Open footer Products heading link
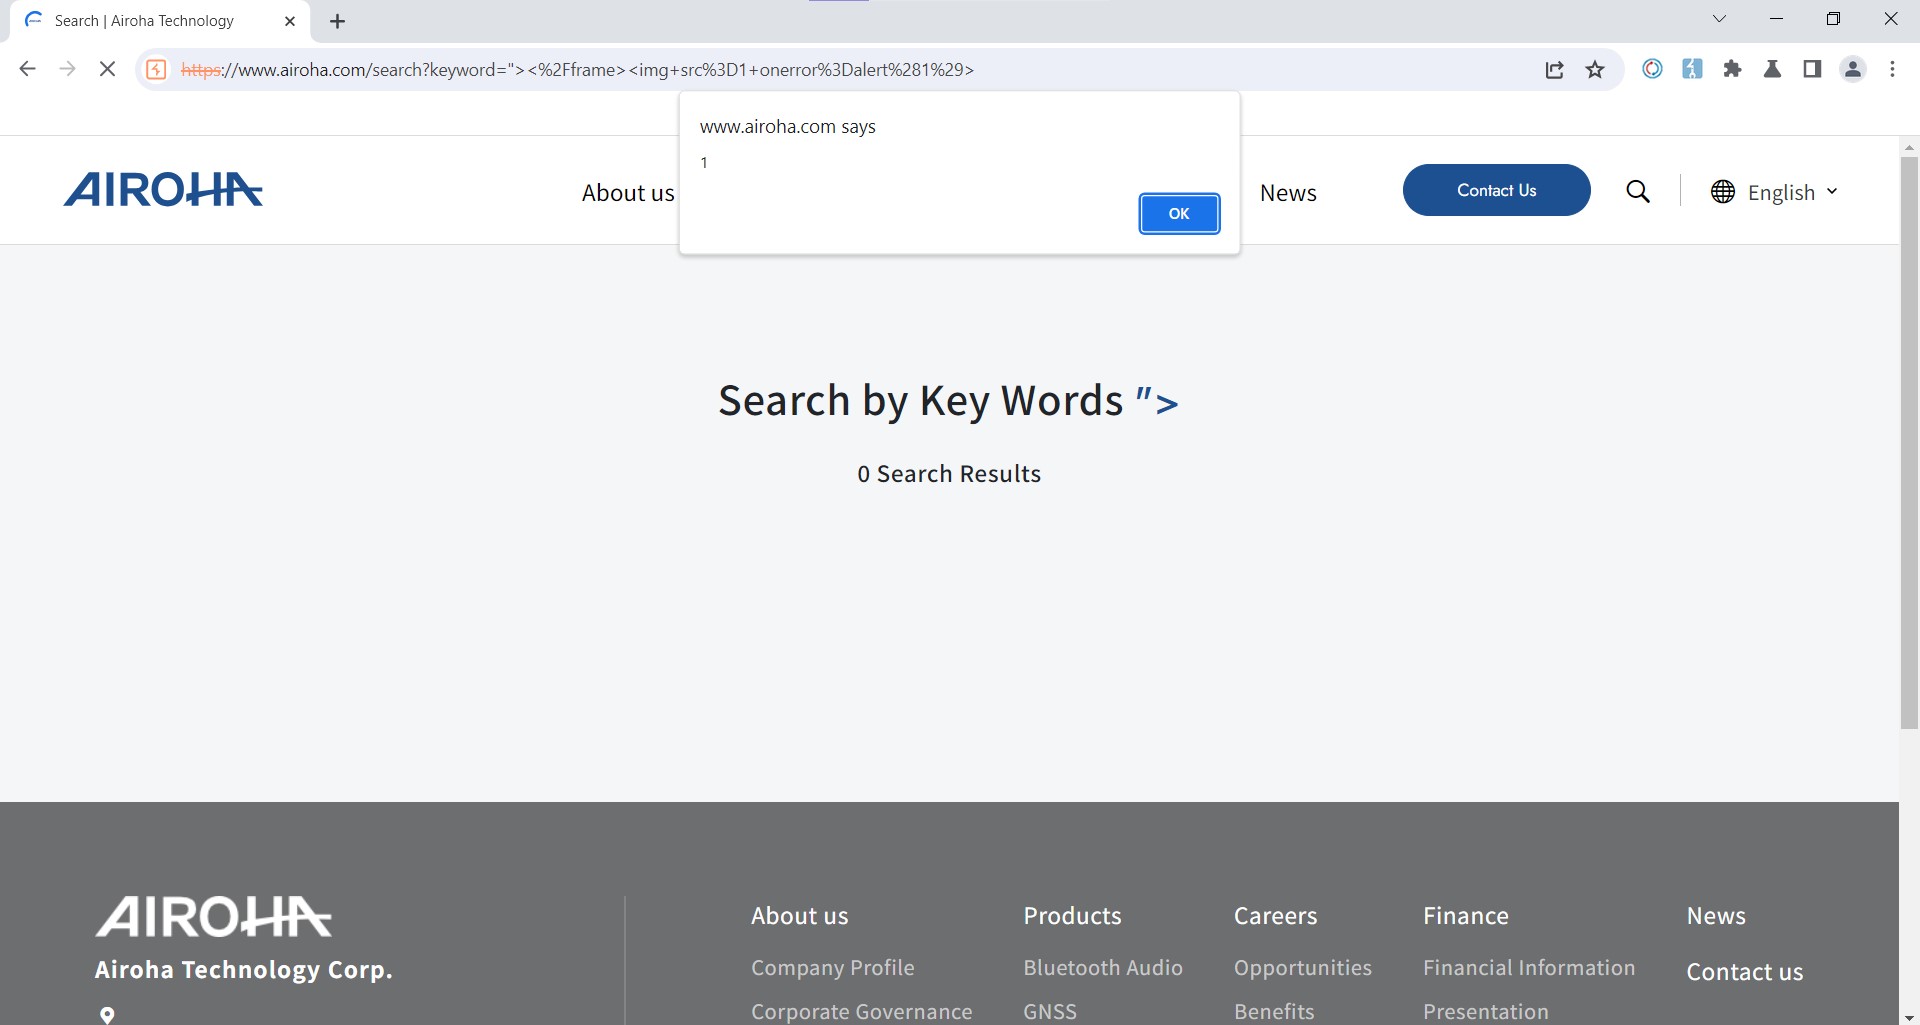 [1072, 916]
